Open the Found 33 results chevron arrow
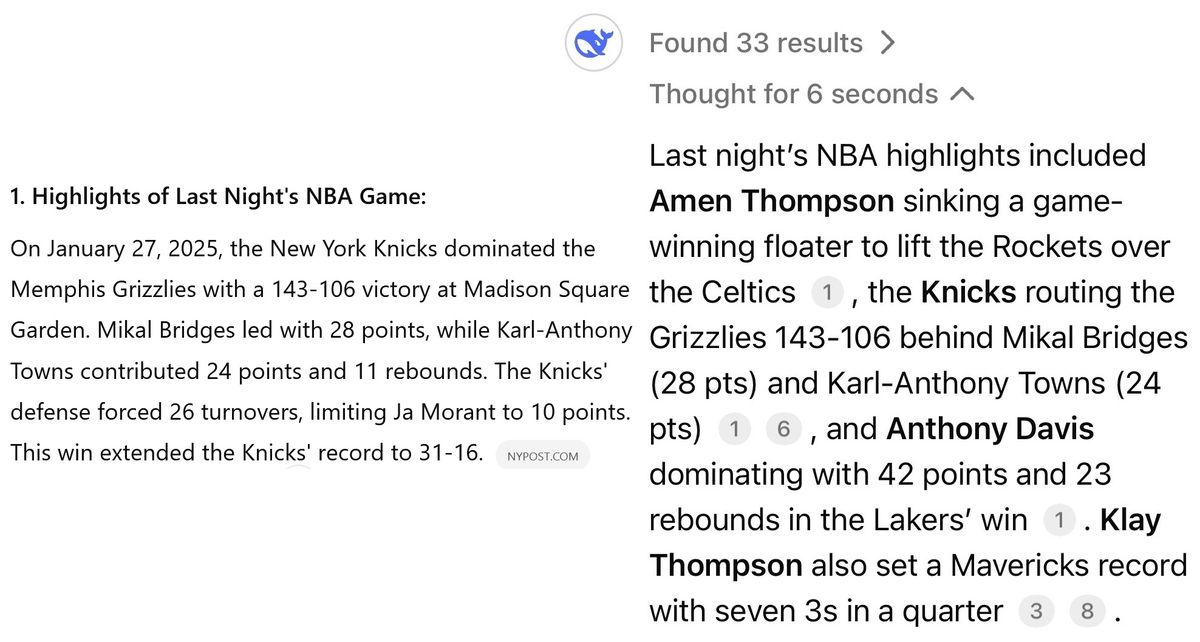 click(x=887, y=43)
